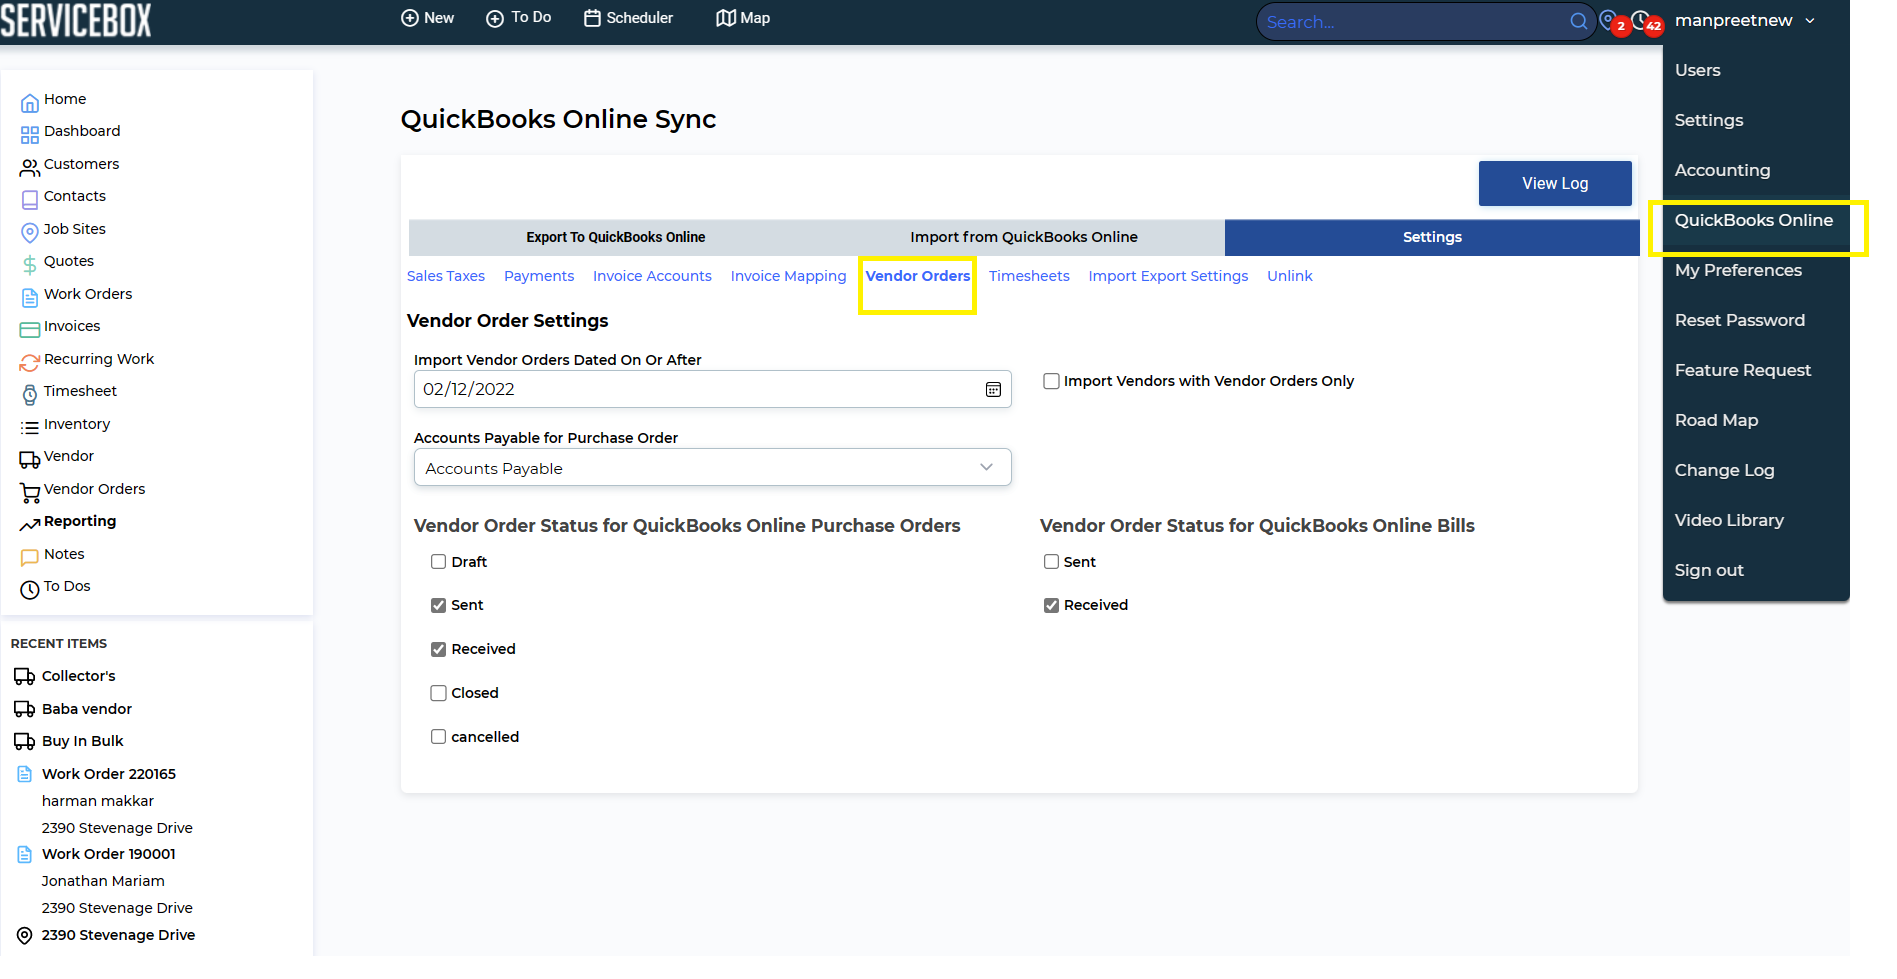Open Scheduler via the calendar icon
The image size is (1897, 979).
(x=592, y=18)
